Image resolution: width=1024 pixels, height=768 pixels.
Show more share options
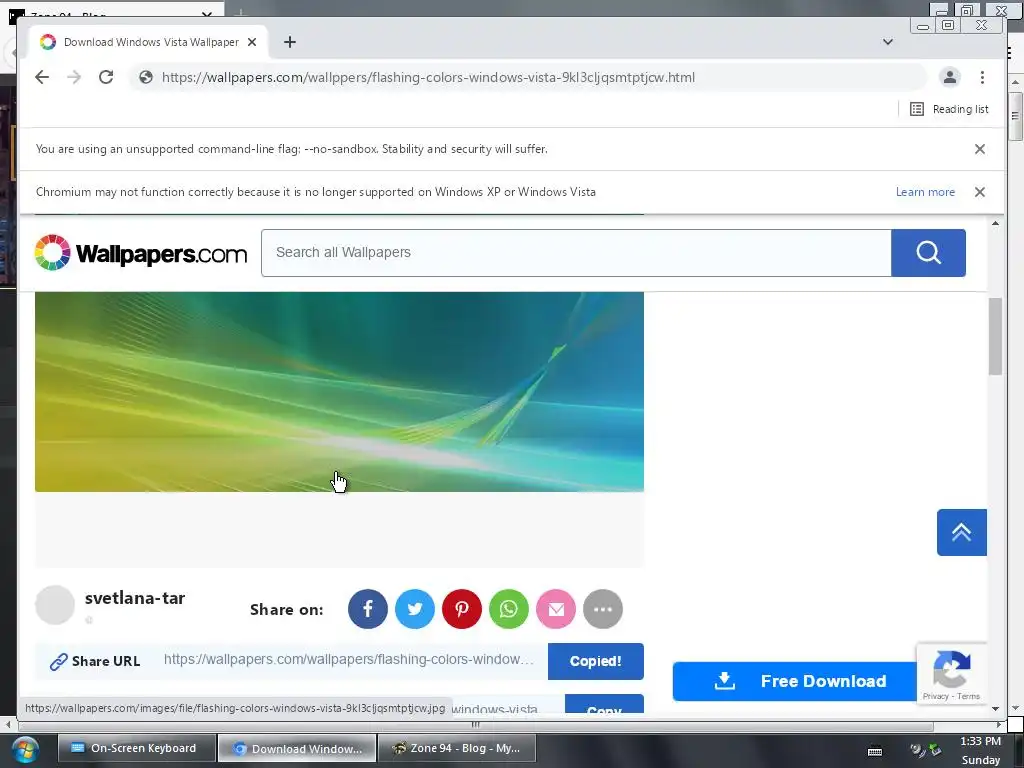603,609
